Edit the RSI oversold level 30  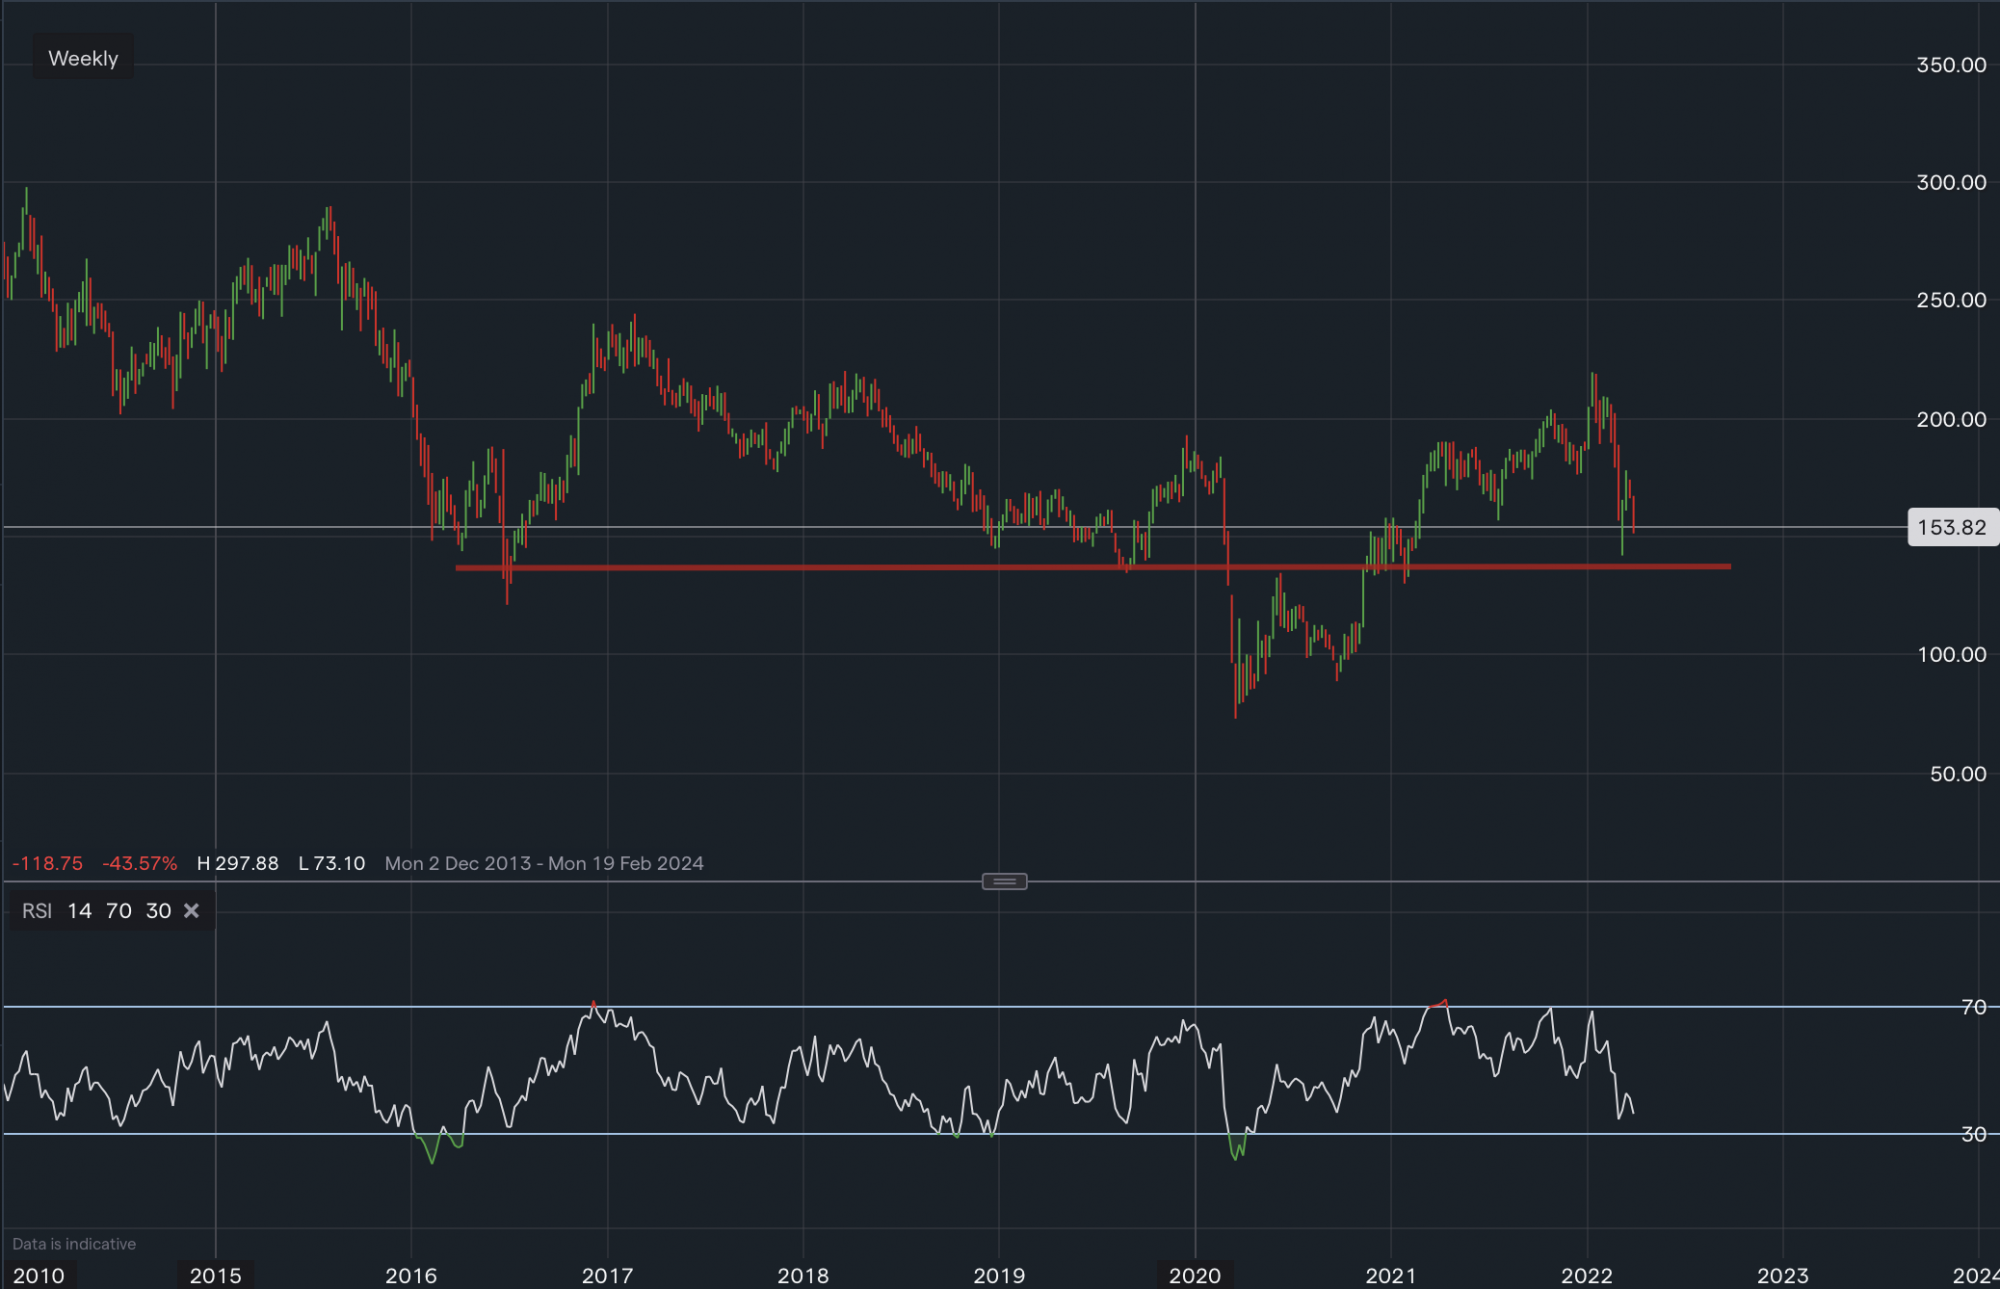(158, 911)
